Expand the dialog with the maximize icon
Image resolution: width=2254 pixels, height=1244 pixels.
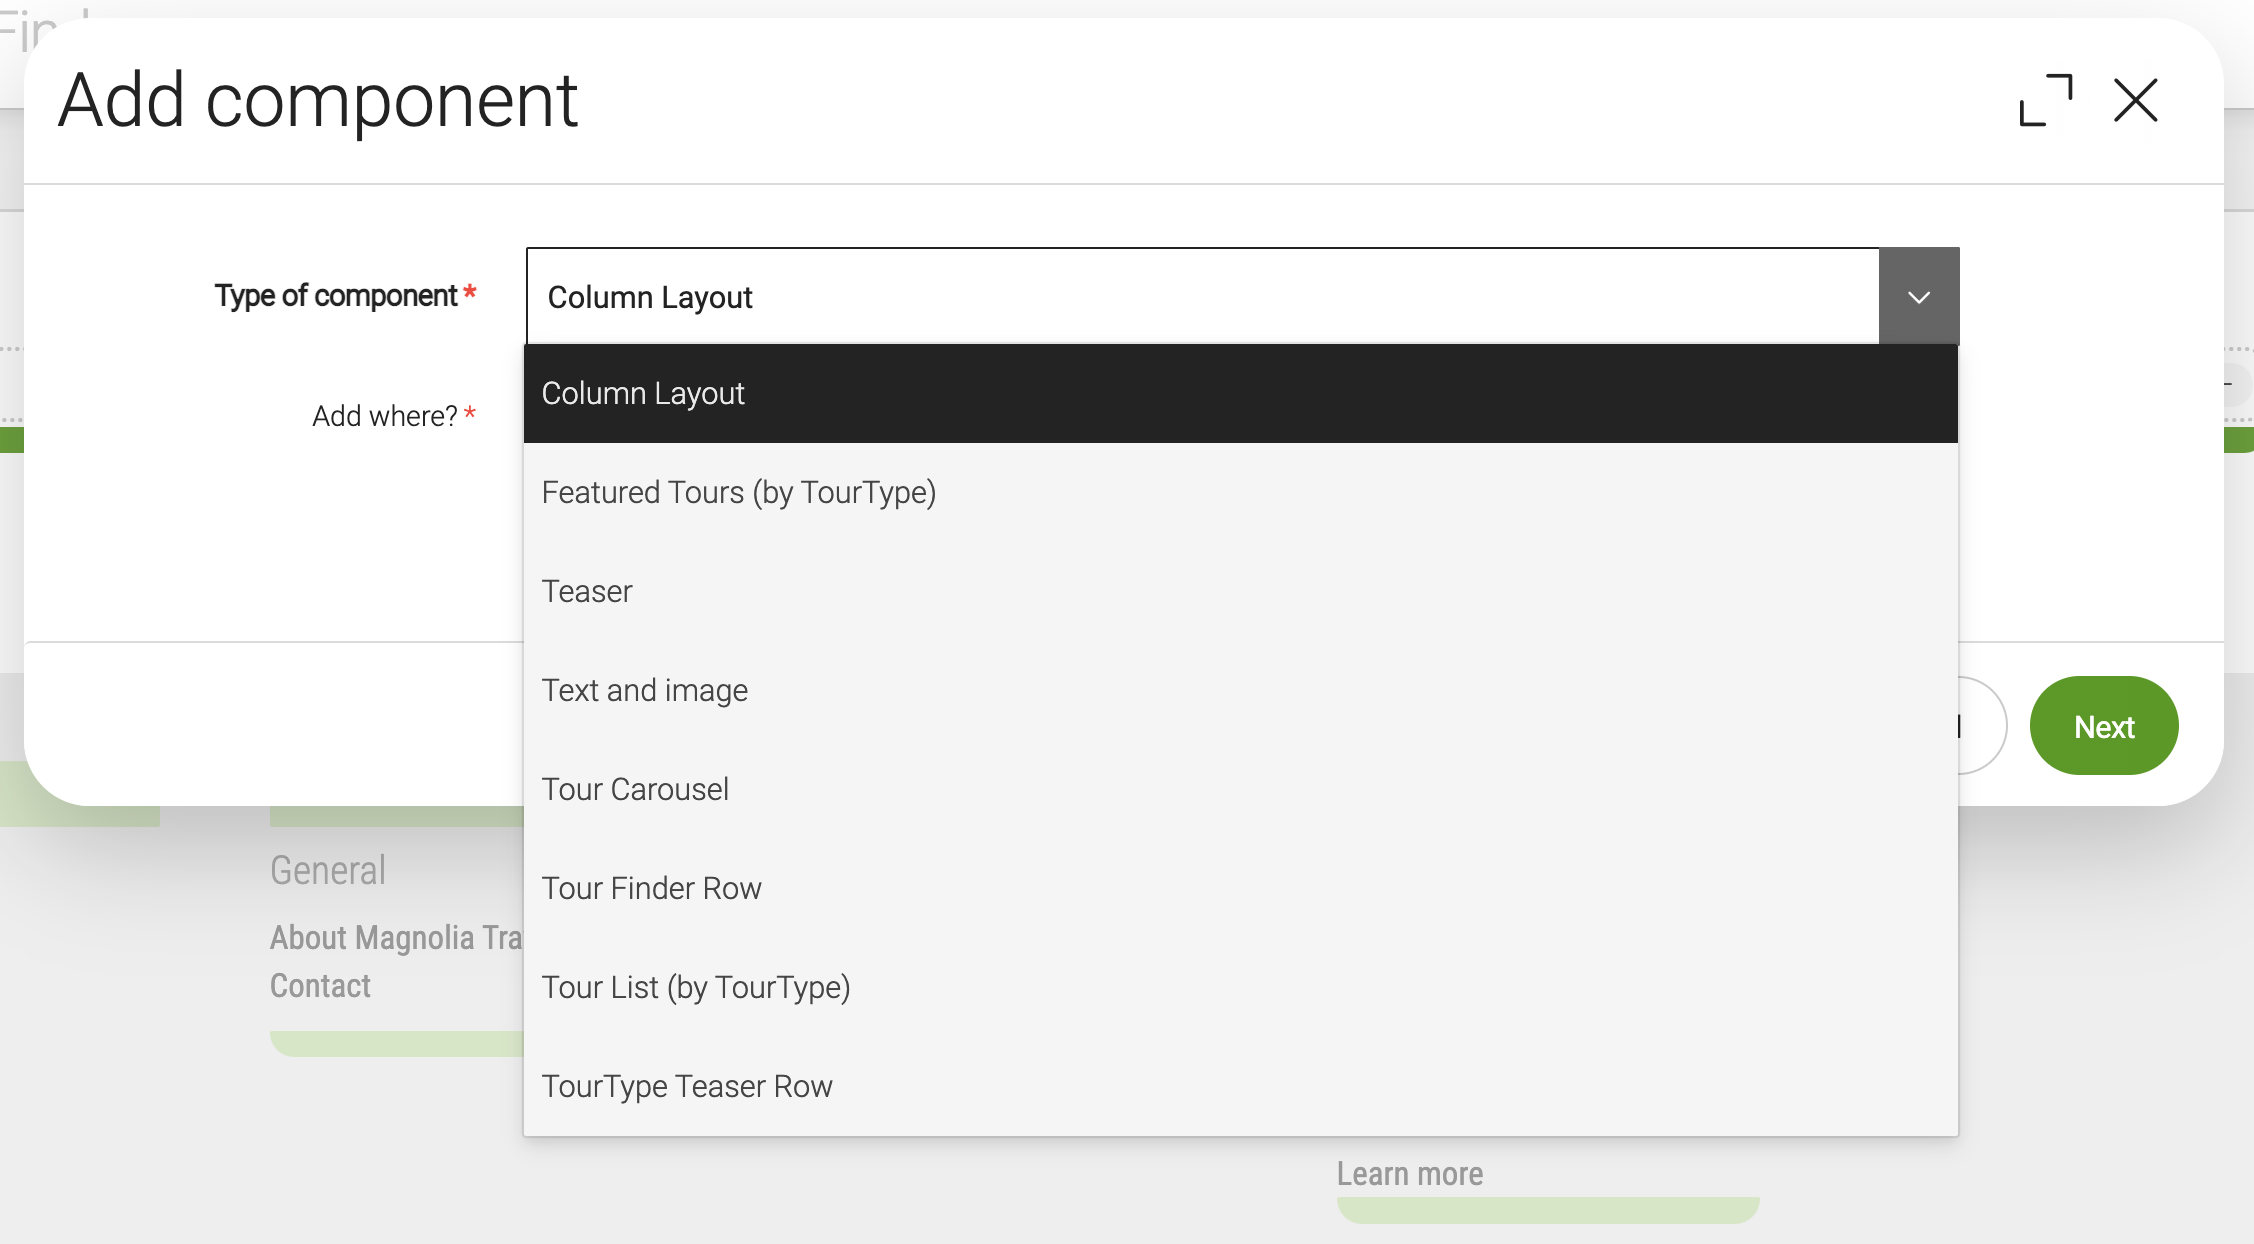point(2046,100)
